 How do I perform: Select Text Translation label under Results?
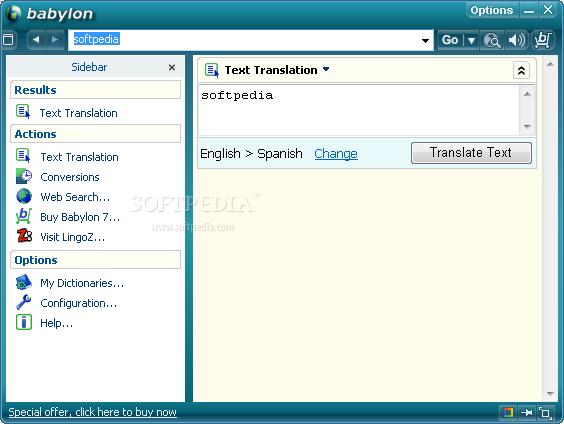[78, 113]
